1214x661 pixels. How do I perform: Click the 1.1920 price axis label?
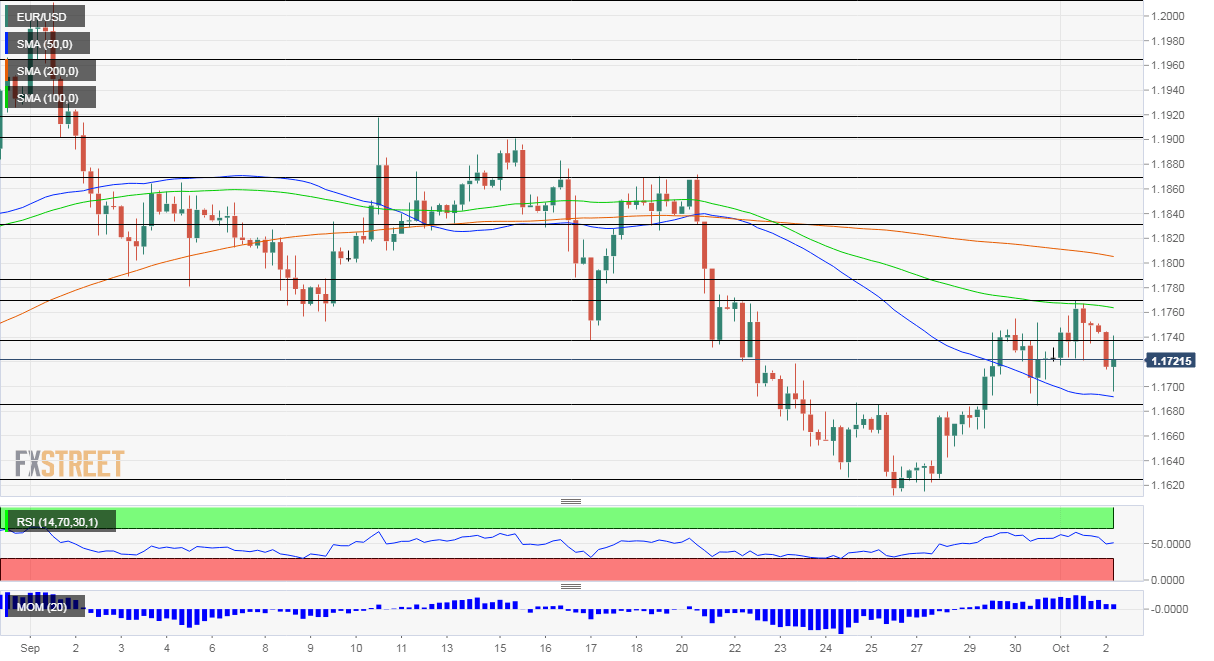(x=1168, y=115)
